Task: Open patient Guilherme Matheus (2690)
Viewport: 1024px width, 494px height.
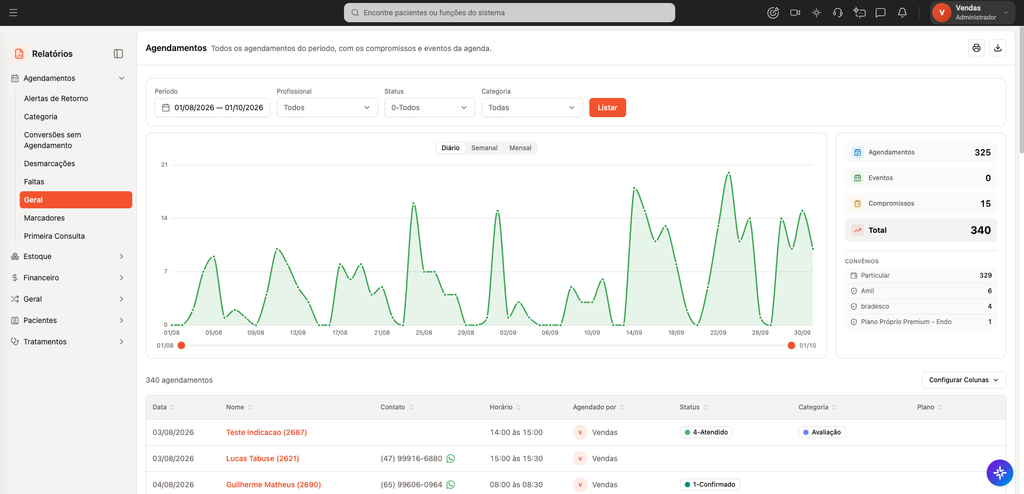Action: pyautogui.click(x=273, y=485)
